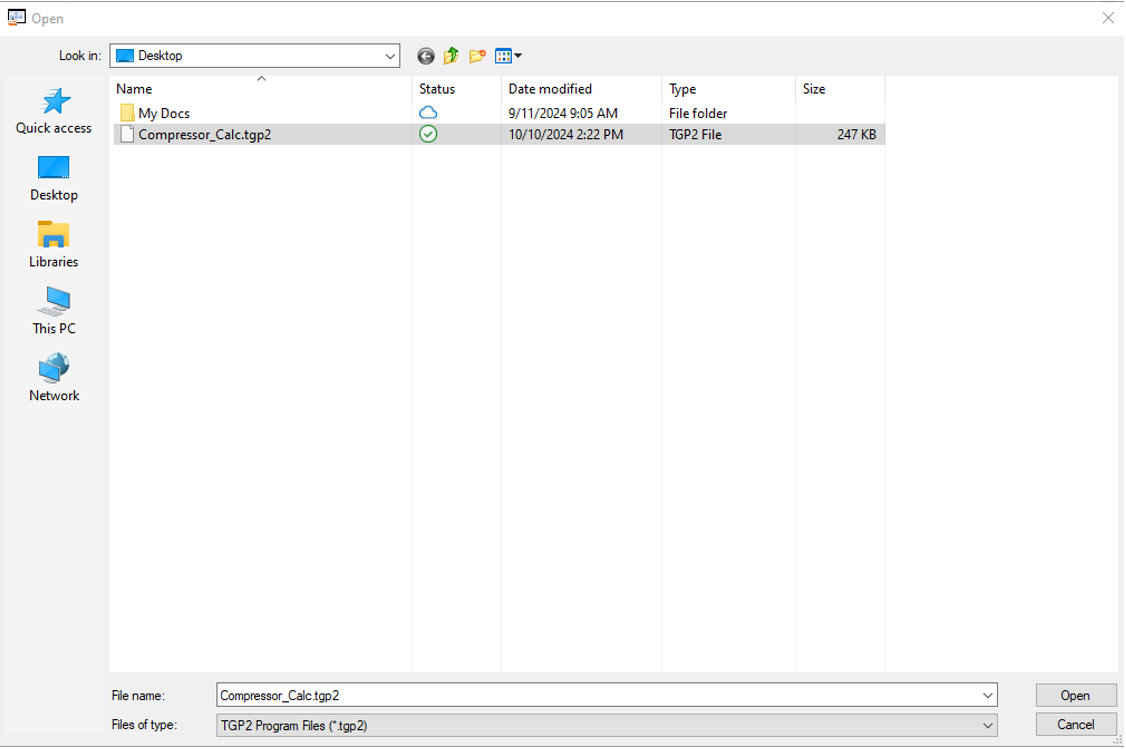The height and width of the screenshot is (749, 1126).
Task: Click the Open dialog title icon
Action: [17, 18]
